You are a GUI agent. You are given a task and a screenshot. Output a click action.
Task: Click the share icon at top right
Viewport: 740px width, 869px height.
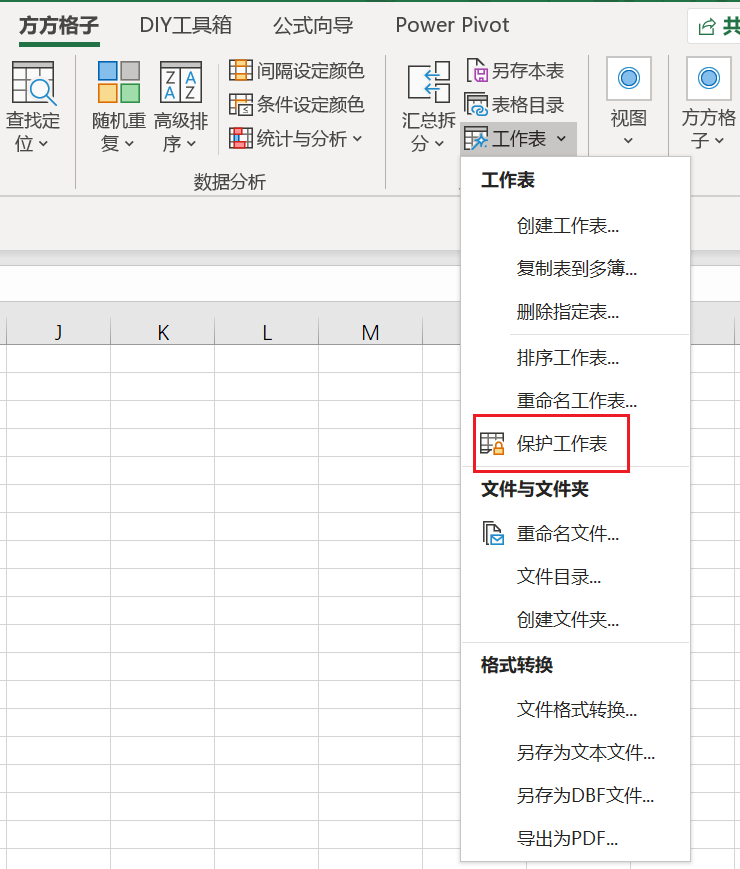[x=707, y=27]
